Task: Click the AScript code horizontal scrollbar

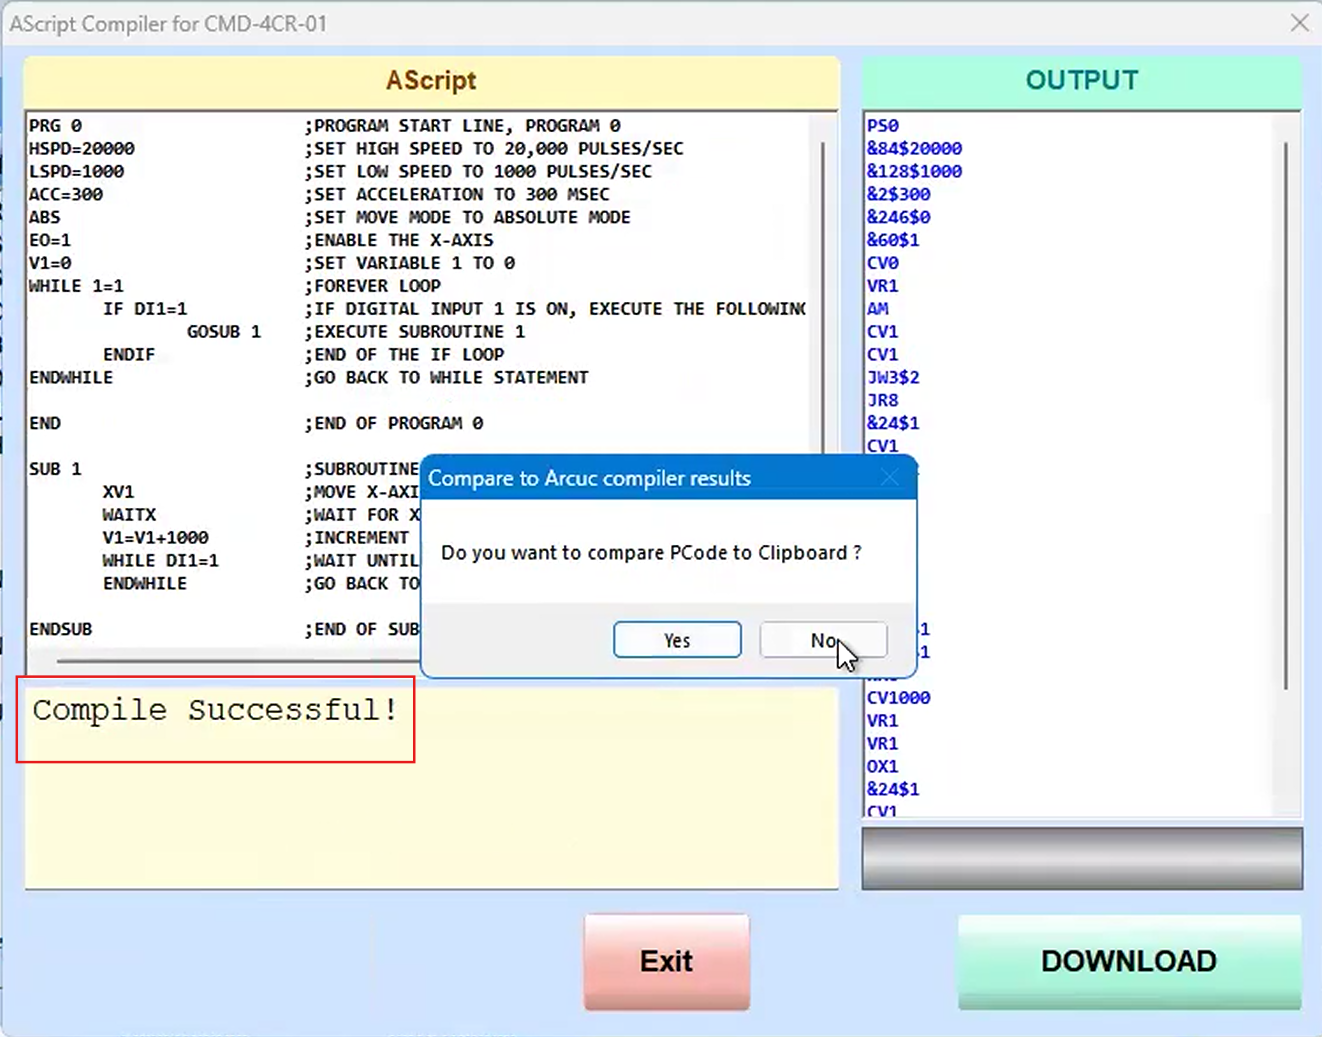Action: pos(240,661)
